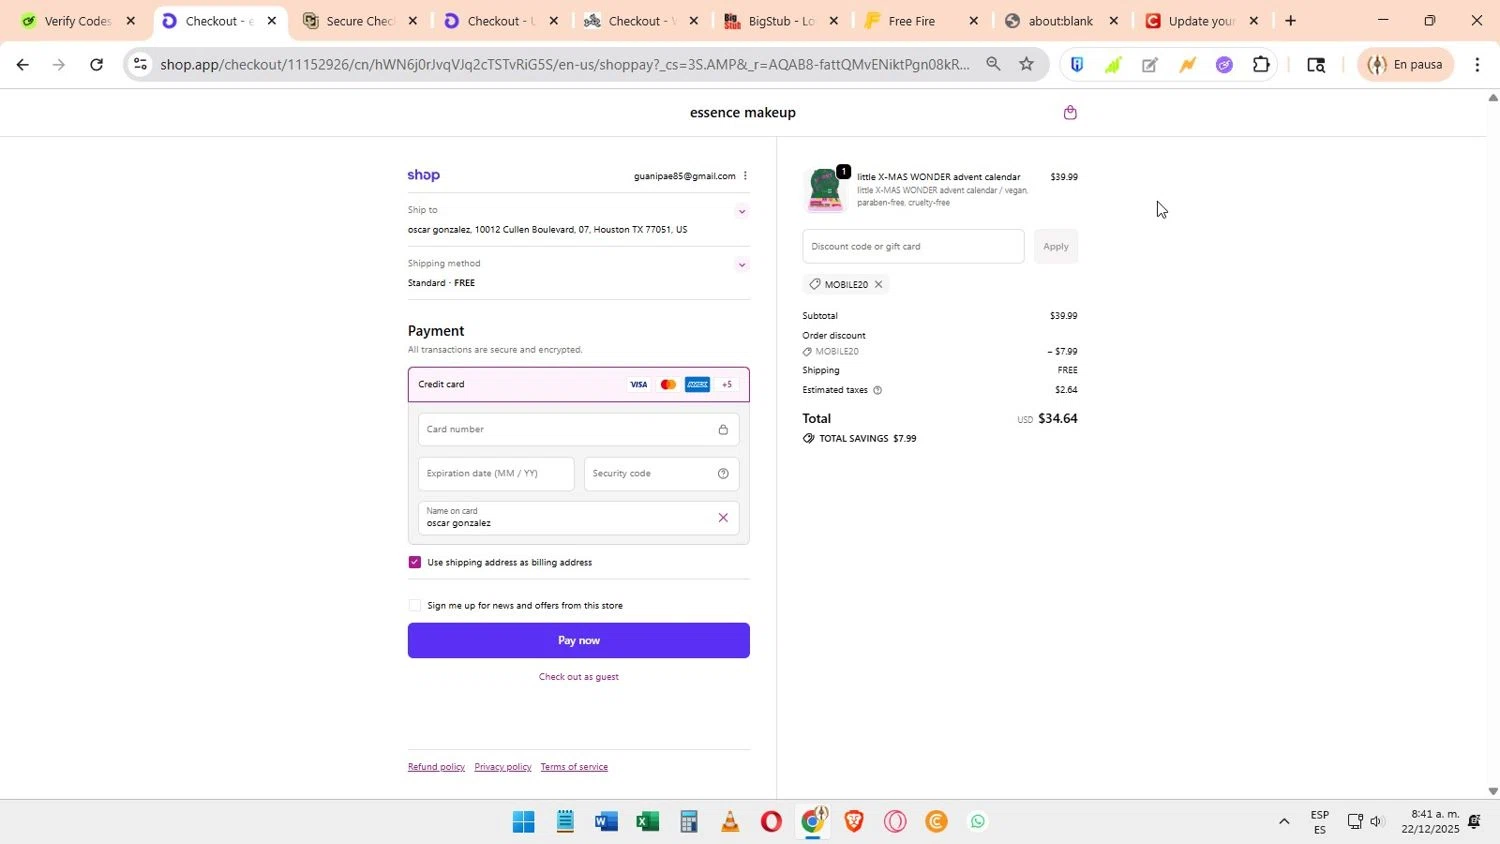
Task: Expand the Shipping method chevron
Action: tap(742, 265)
